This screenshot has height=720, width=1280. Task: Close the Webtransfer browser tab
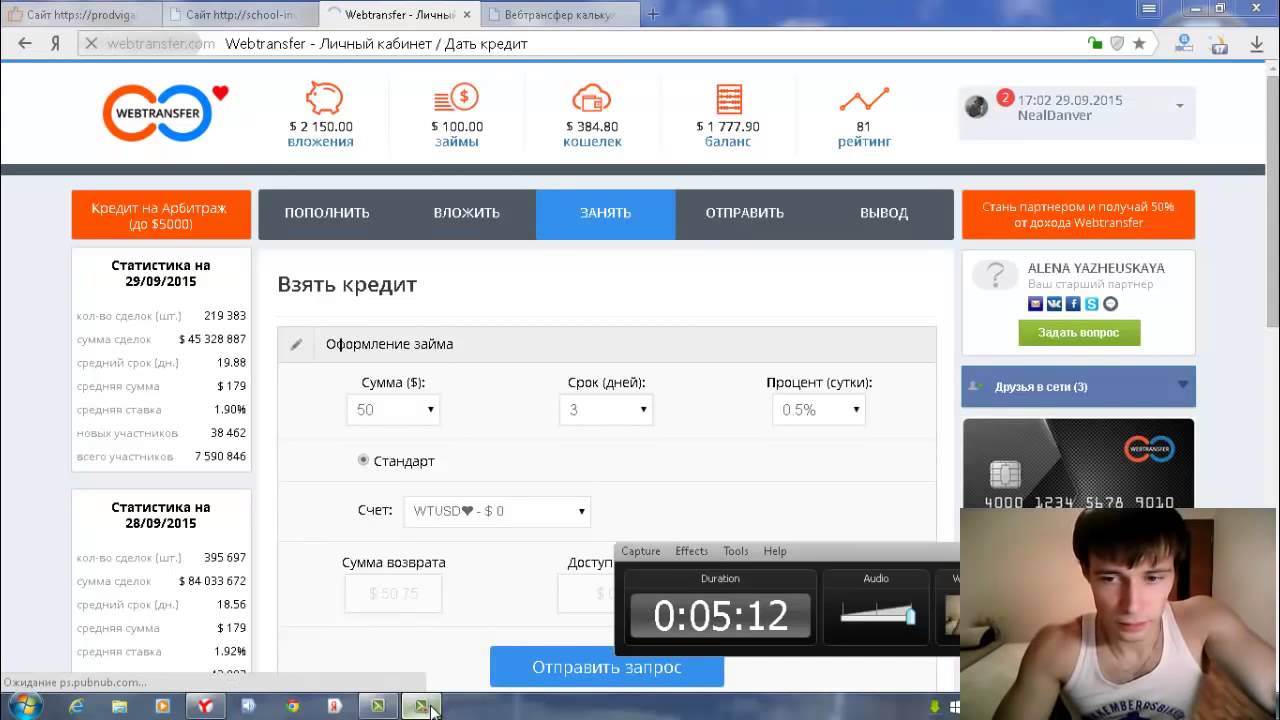coord(467,15)
